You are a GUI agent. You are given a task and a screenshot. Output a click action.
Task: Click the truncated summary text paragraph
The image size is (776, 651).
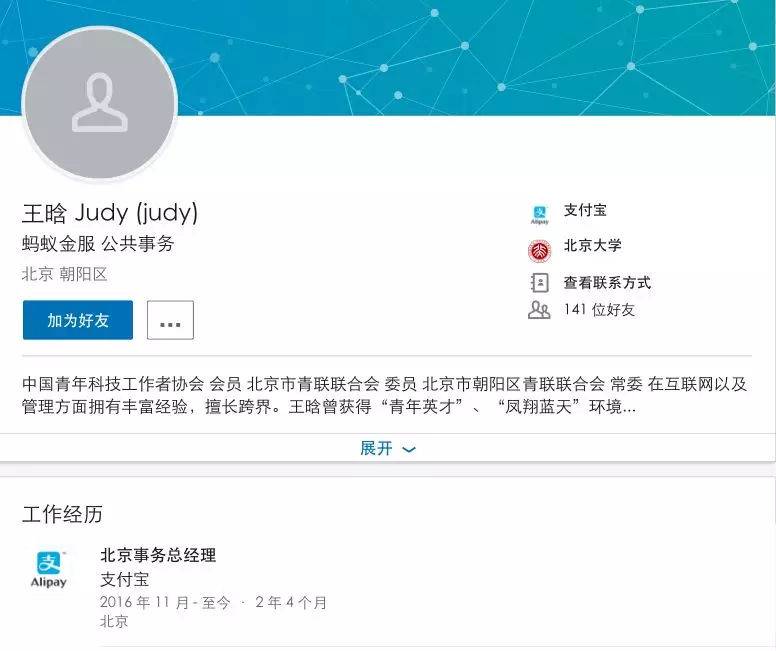[x=385, y=395]
